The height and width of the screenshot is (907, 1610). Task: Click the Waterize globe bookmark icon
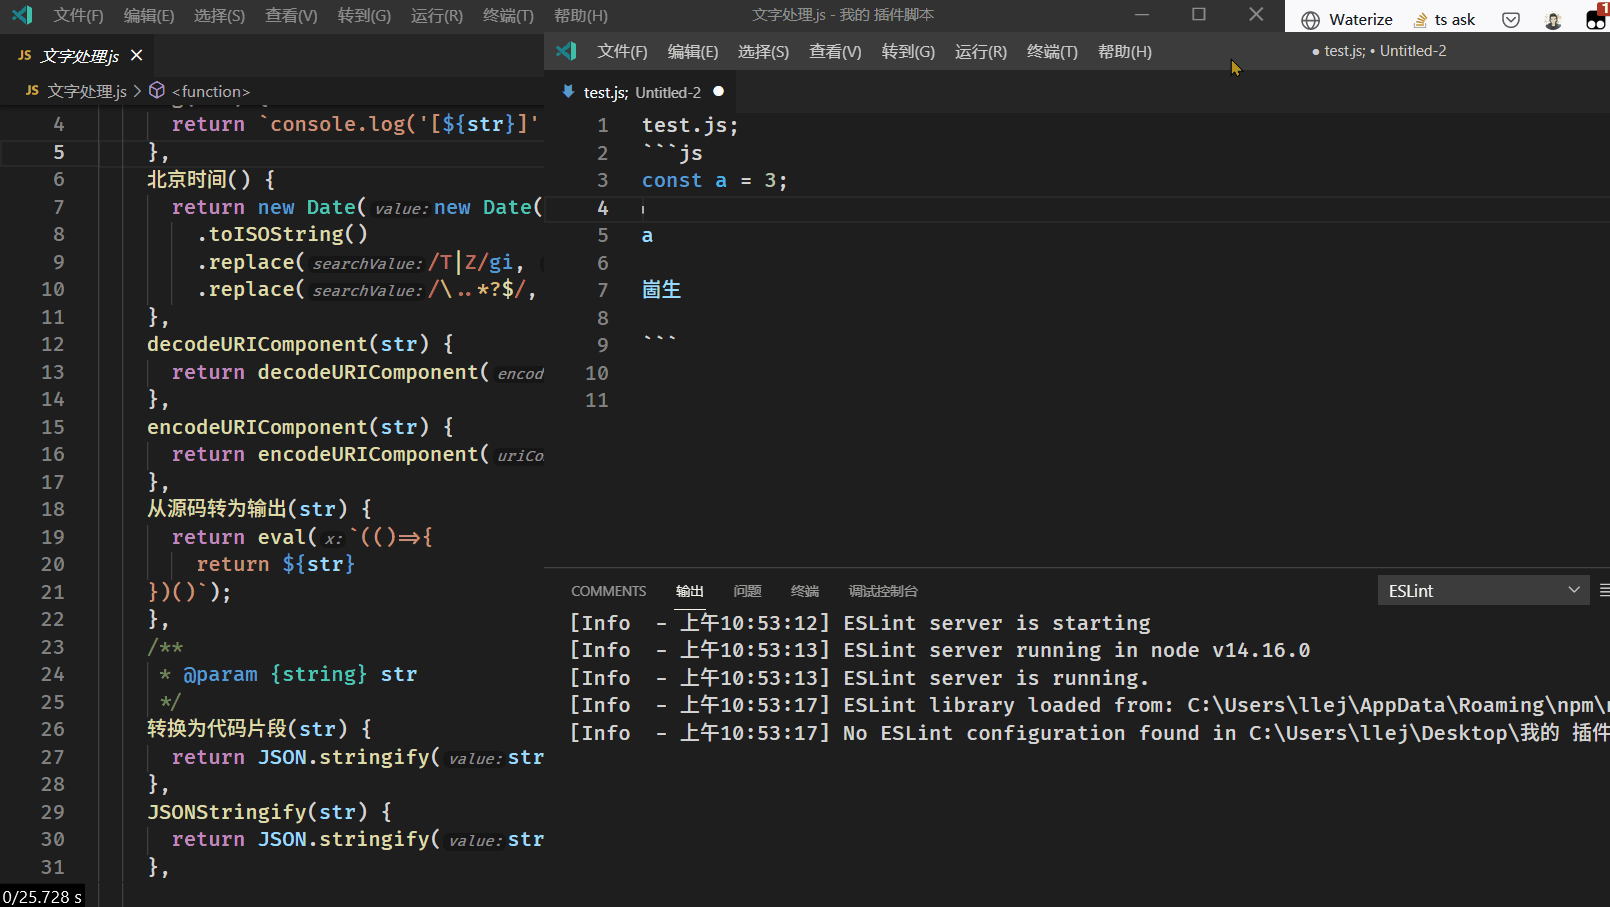[x=1311, y=20]
